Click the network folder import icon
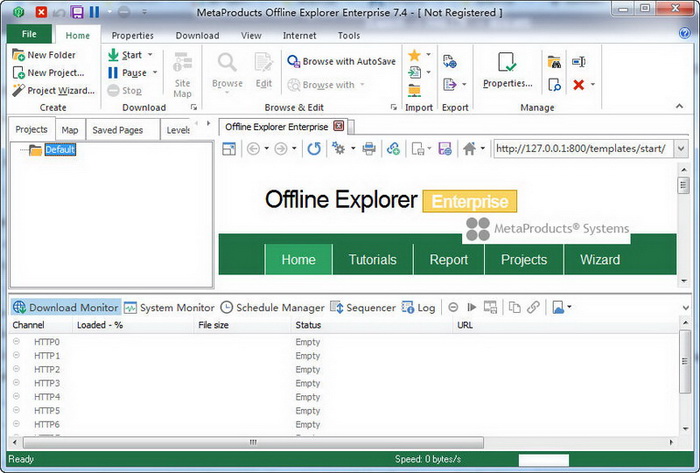Screen dimensions: 700x473 (414, 90)
